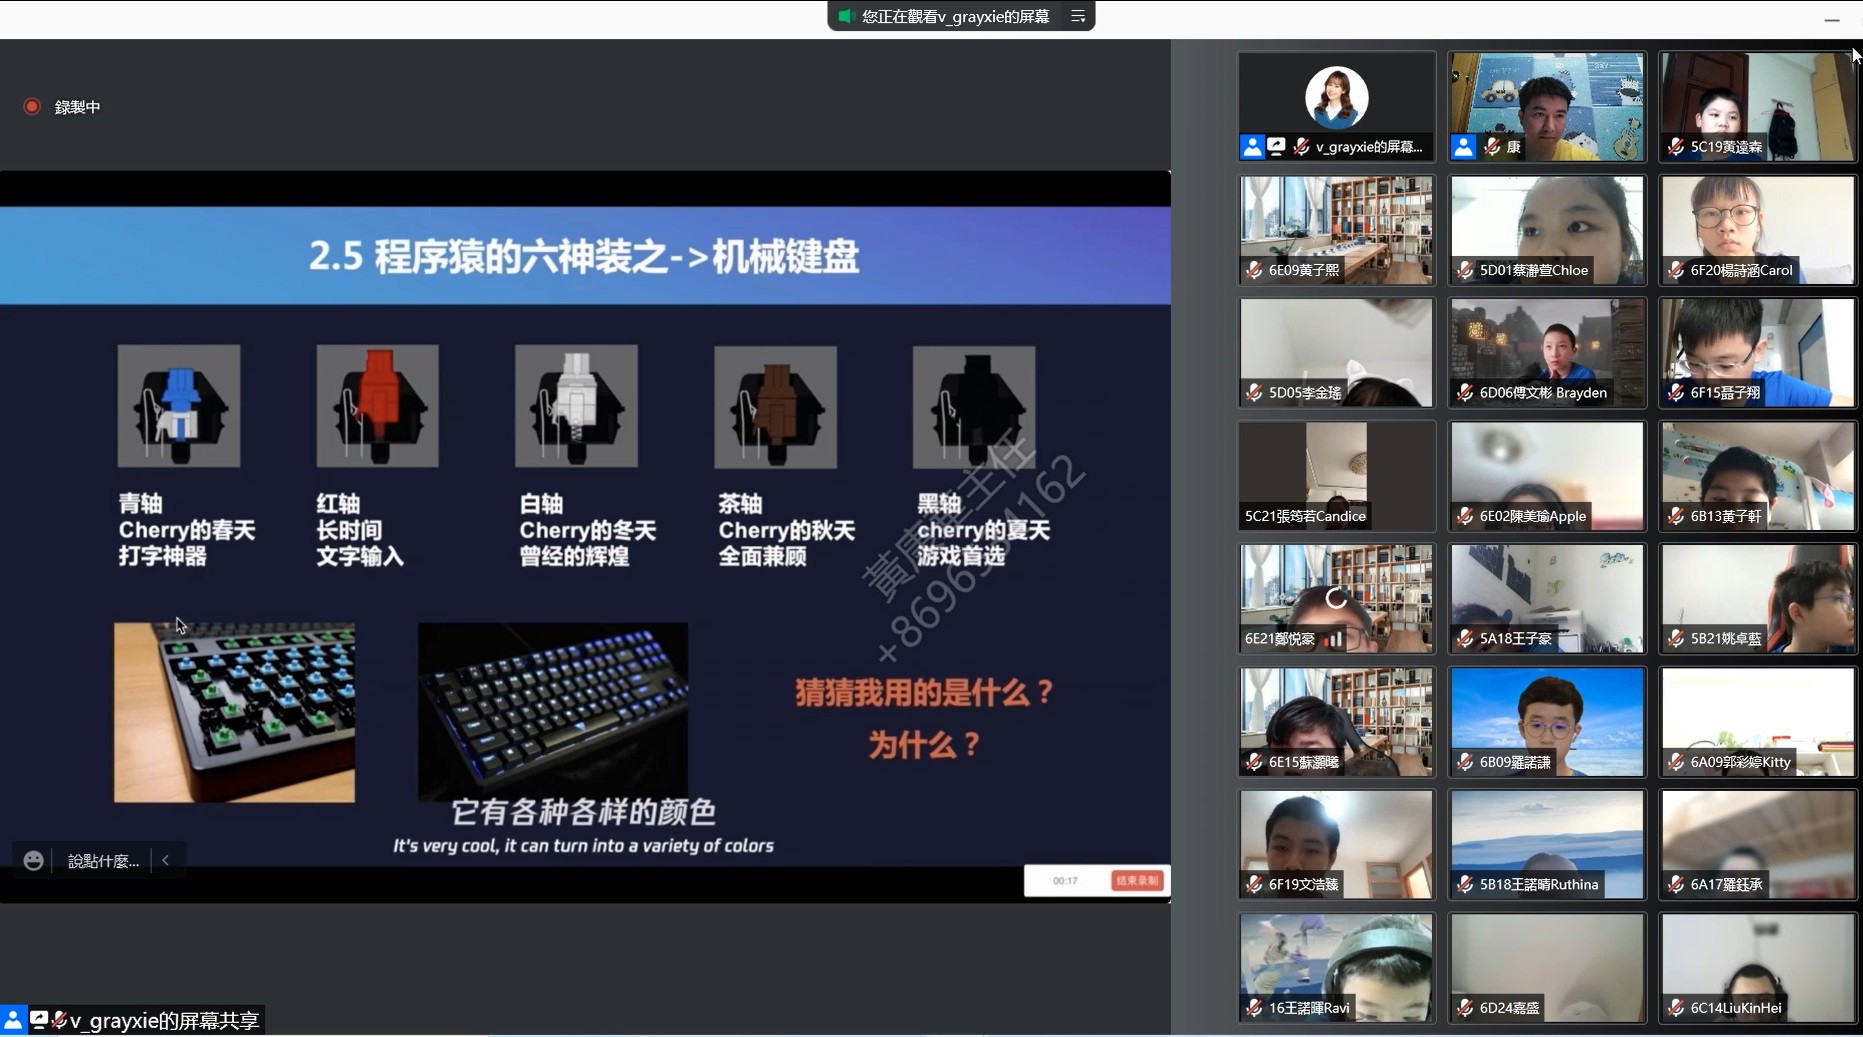Click muted mic icon of 16王諾暉Ravi
This screenshot has width=1863, height=1037.
1254,1008
